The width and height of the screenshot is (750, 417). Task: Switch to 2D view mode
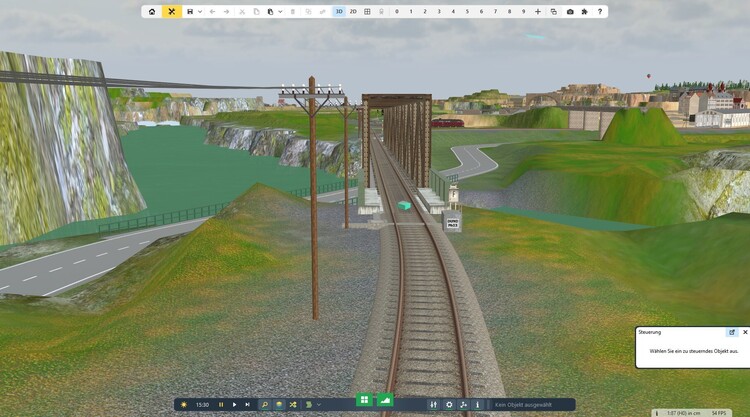pyautogui.click(x=353, y=11)
